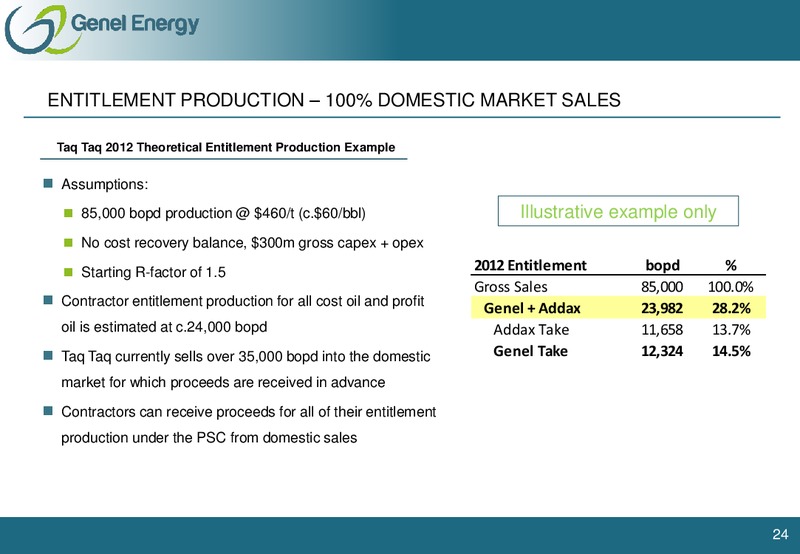The height and width of the screenshot is (554, 800).
Task: Click the 85,000 value in Gross Sales row
Action: point(662,287)
